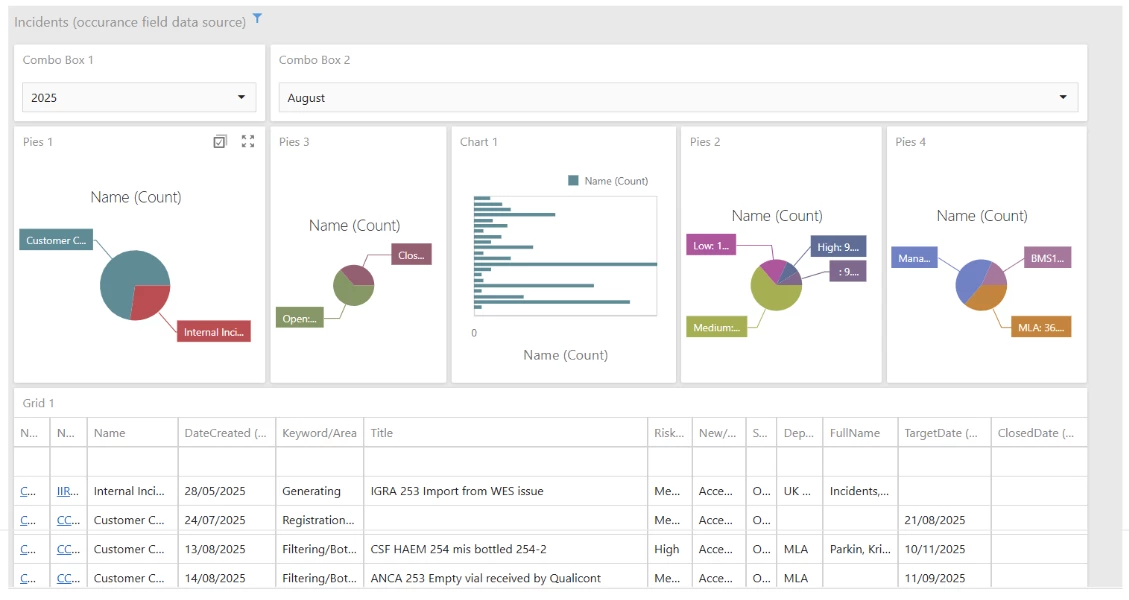This screenshot has height=600, width=1129.
Task: Click the orange MLA label in Pies 4
Action: (x=1042, y=326)
